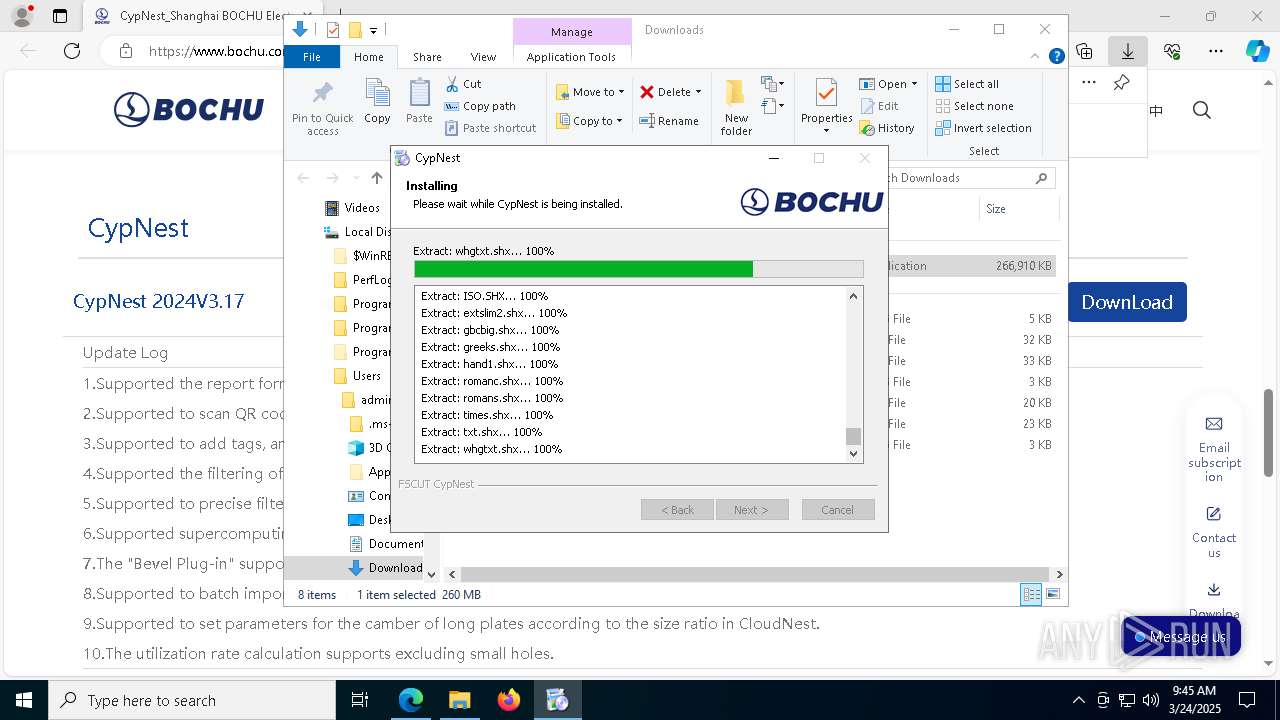Click the Message us chat button
1280x720 pixels.
pyautogui.click(x=1181, y=636)
